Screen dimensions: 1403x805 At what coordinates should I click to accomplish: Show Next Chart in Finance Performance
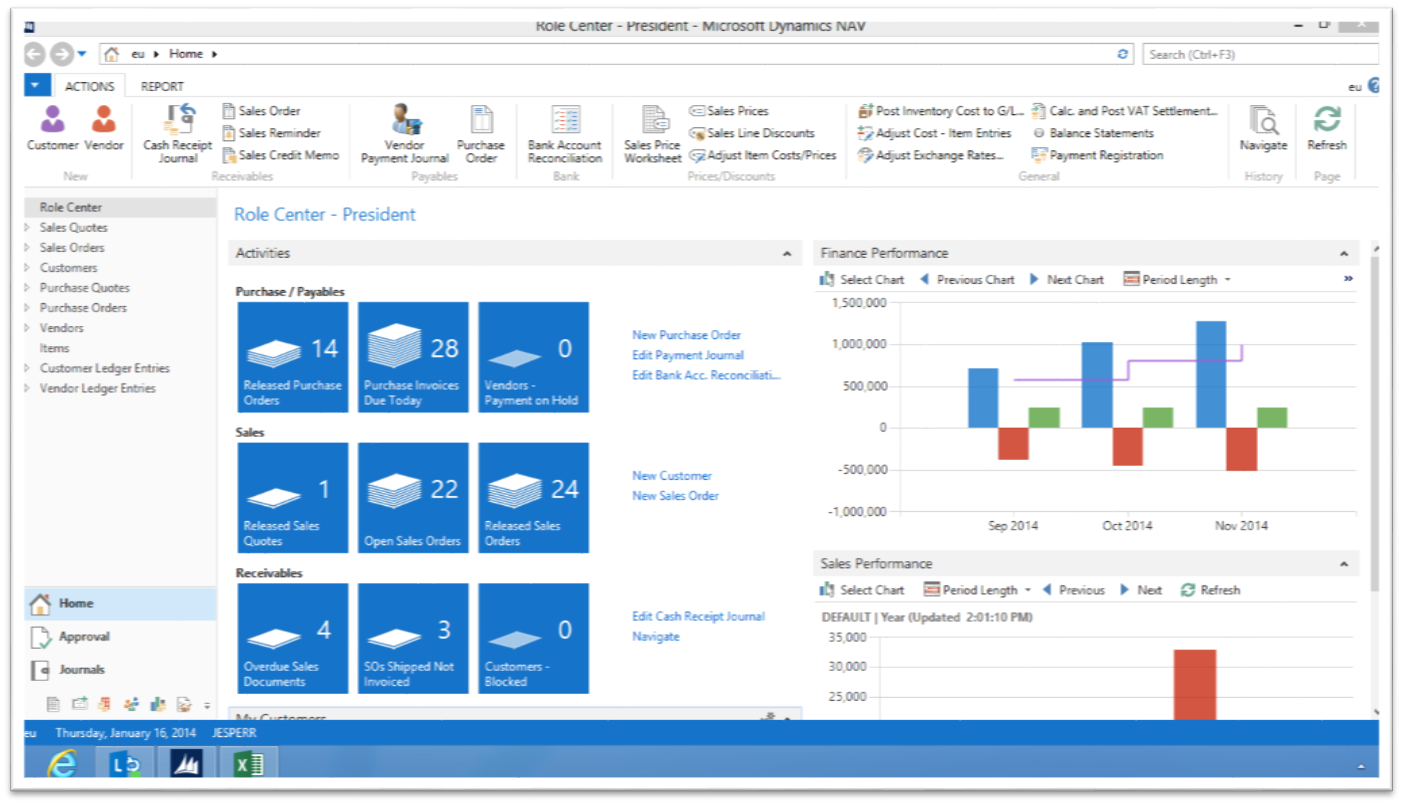[x=1066, y=280]
